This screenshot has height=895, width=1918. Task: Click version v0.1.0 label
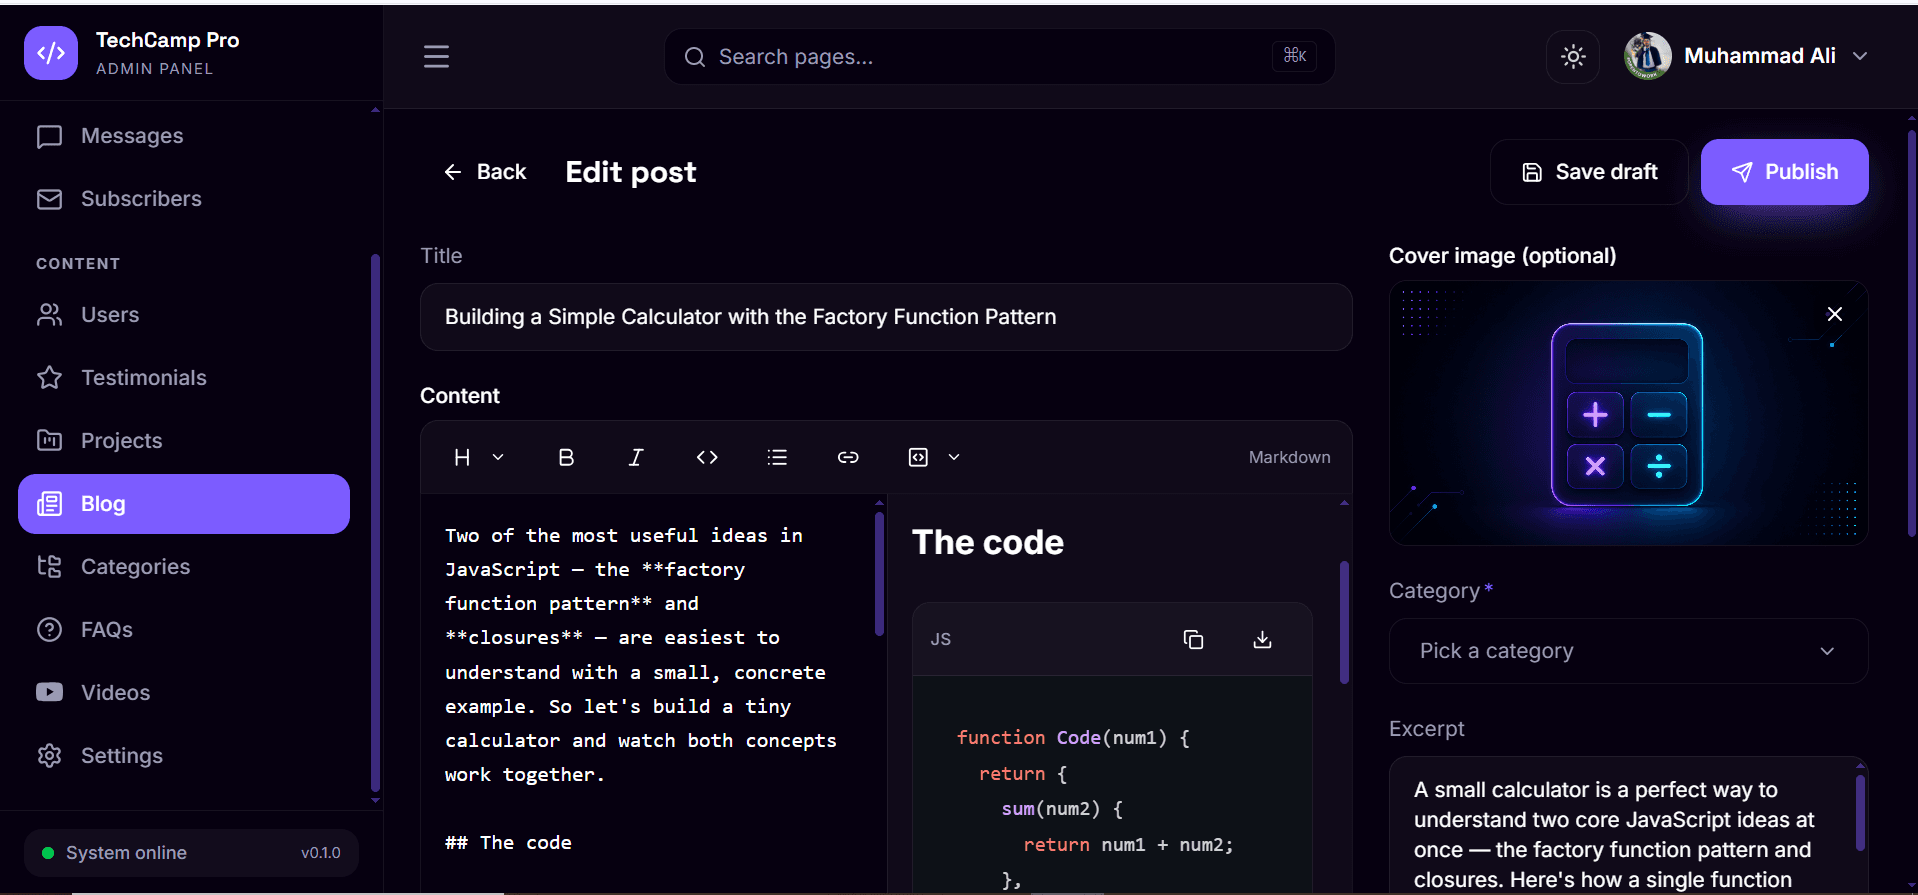tap(321, 853)
